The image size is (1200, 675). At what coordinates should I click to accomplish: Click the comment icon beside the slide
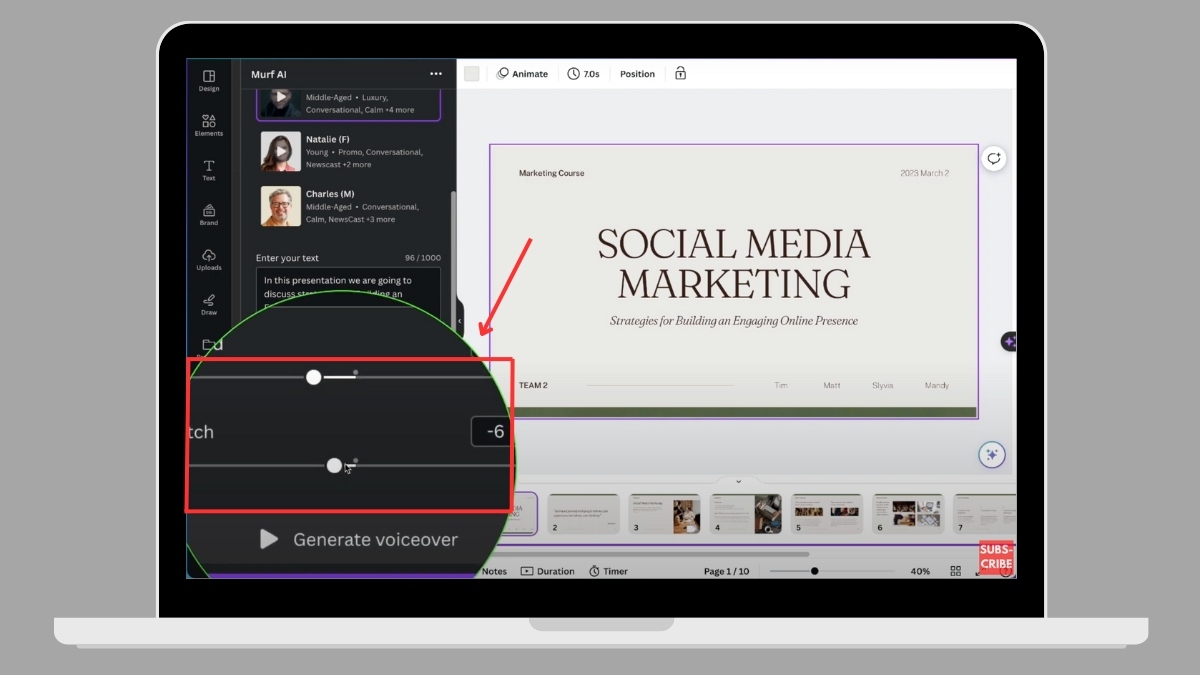(993, 159)
